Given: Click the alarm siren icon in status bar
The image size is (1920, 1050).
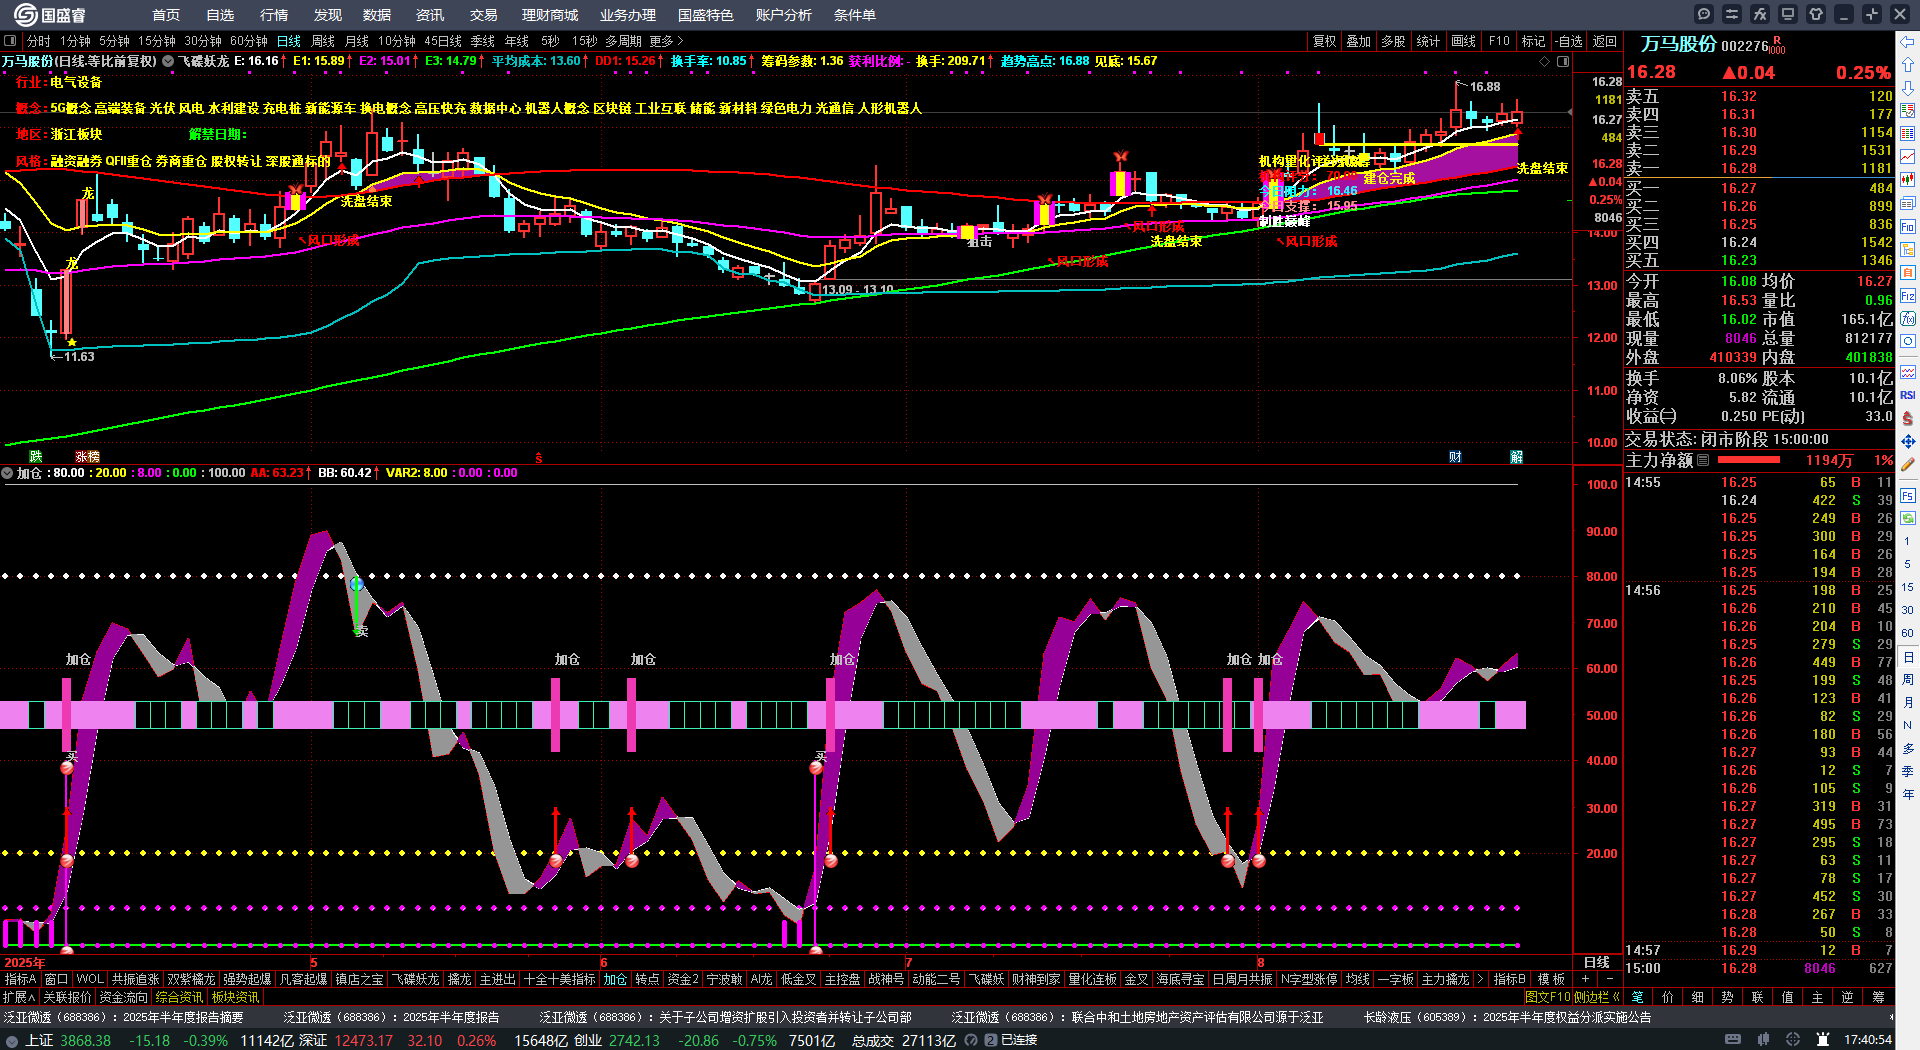Looking at the screenshot, I should pos(1823,1040).
